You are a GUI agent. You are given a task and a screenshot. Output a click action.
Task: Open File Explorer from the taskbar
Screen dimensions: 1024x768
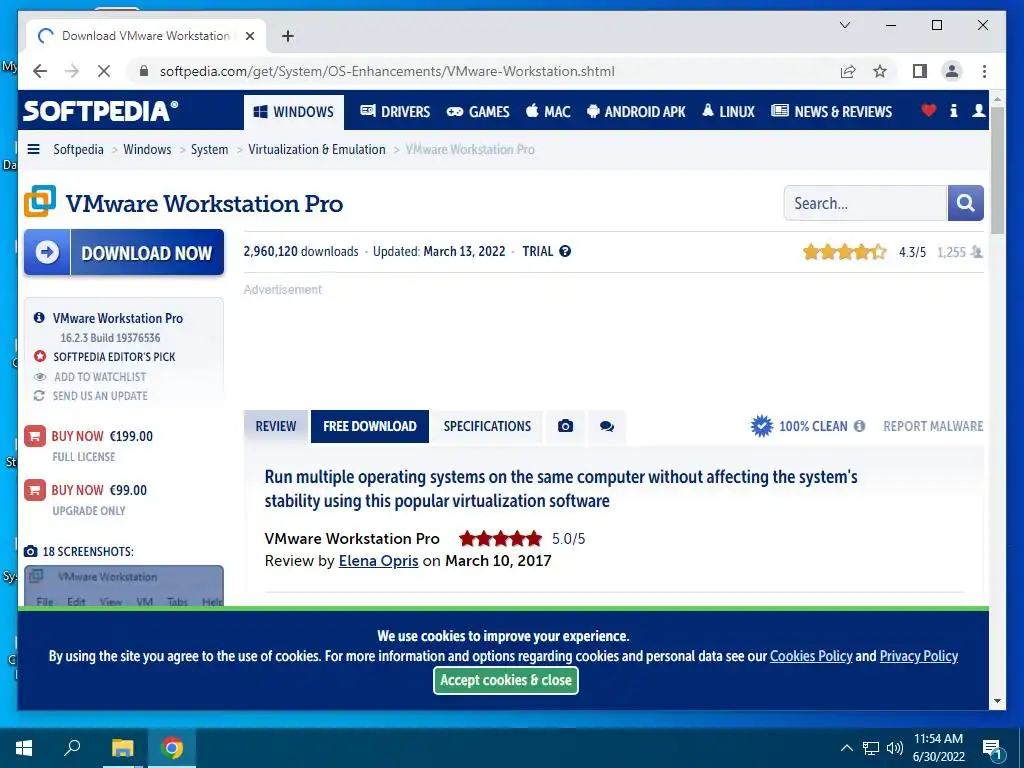122,748
